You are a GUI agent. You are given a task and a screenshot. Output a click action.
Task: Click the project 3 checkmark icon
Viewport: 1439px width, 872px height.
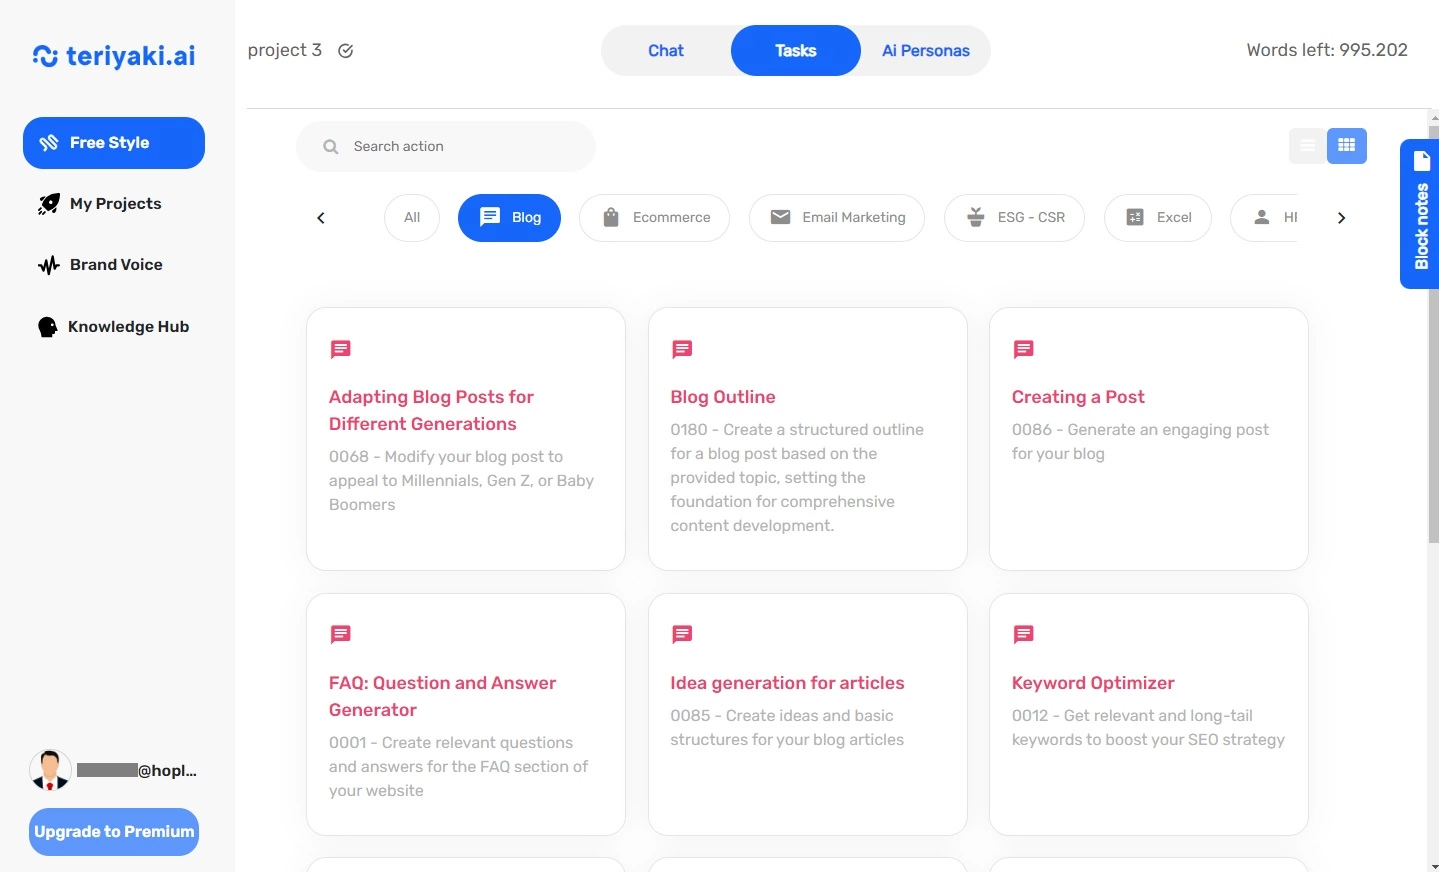click(346, 51)
